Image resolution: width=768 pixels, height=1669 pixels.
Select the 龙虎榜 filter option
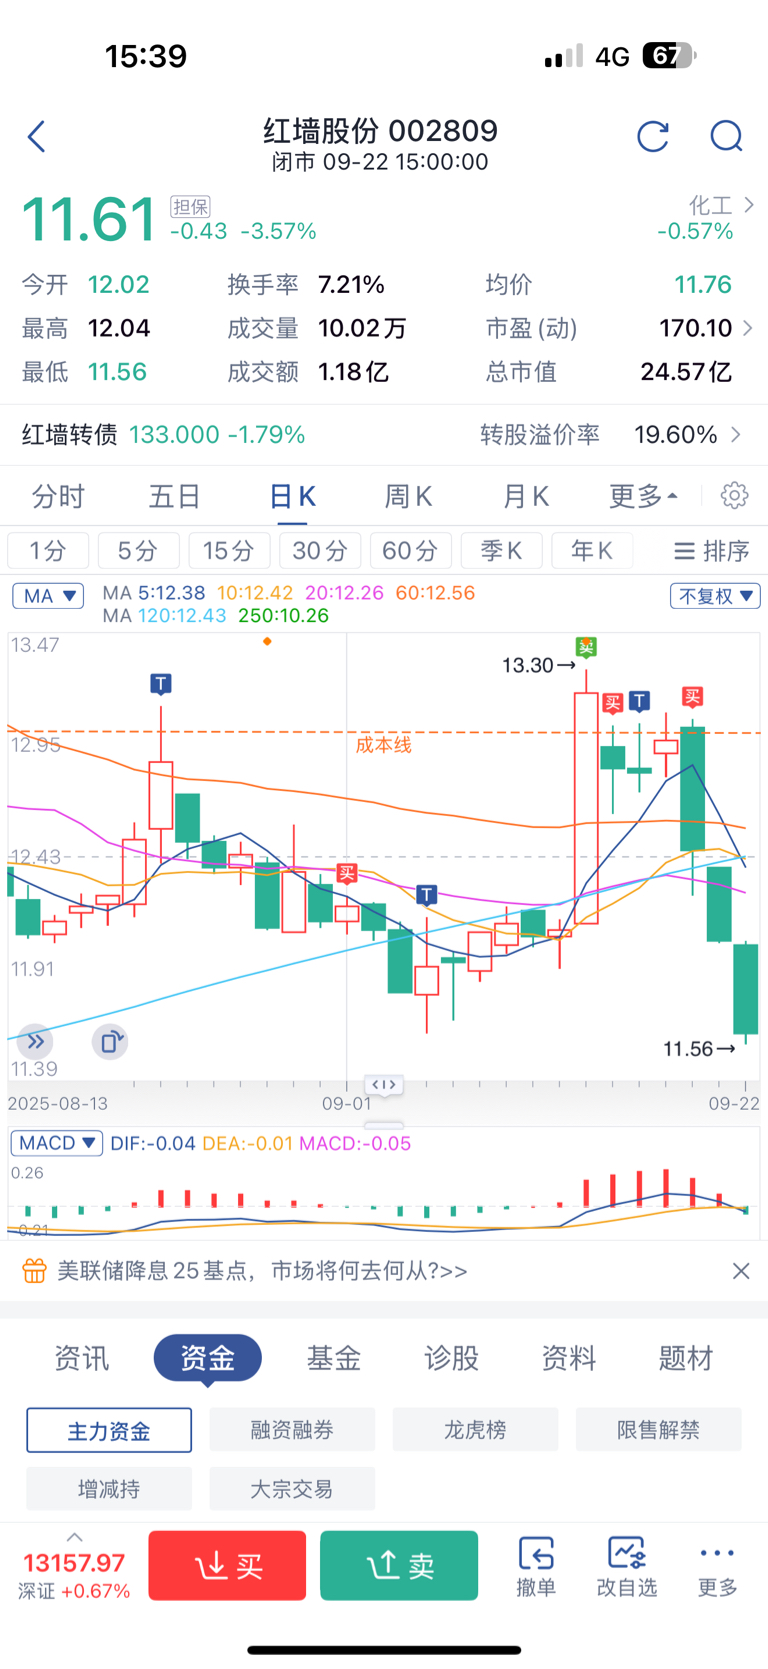[475, 1429]
